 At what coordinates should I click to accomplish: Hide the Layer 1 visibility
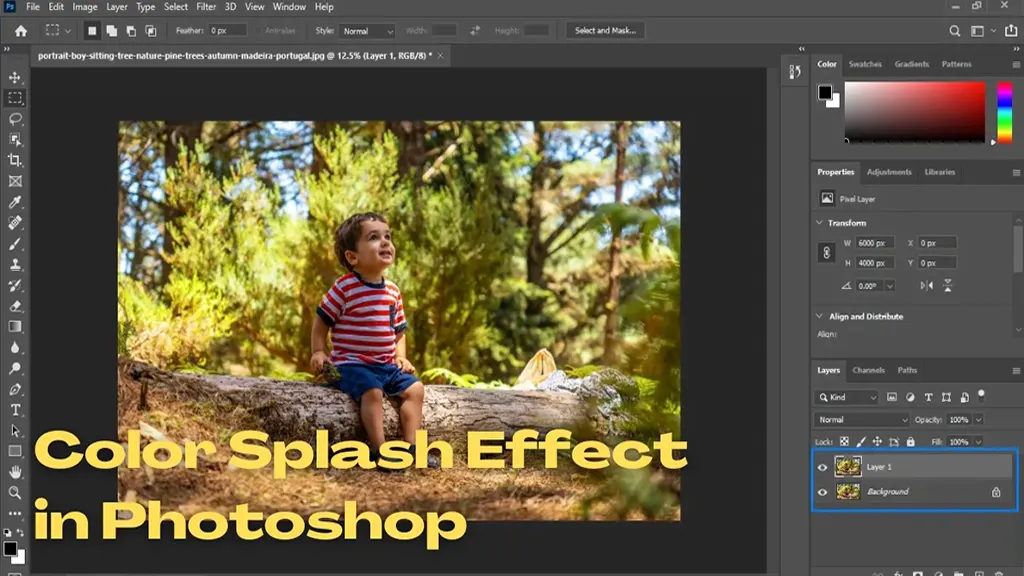(x=821, y=467)
